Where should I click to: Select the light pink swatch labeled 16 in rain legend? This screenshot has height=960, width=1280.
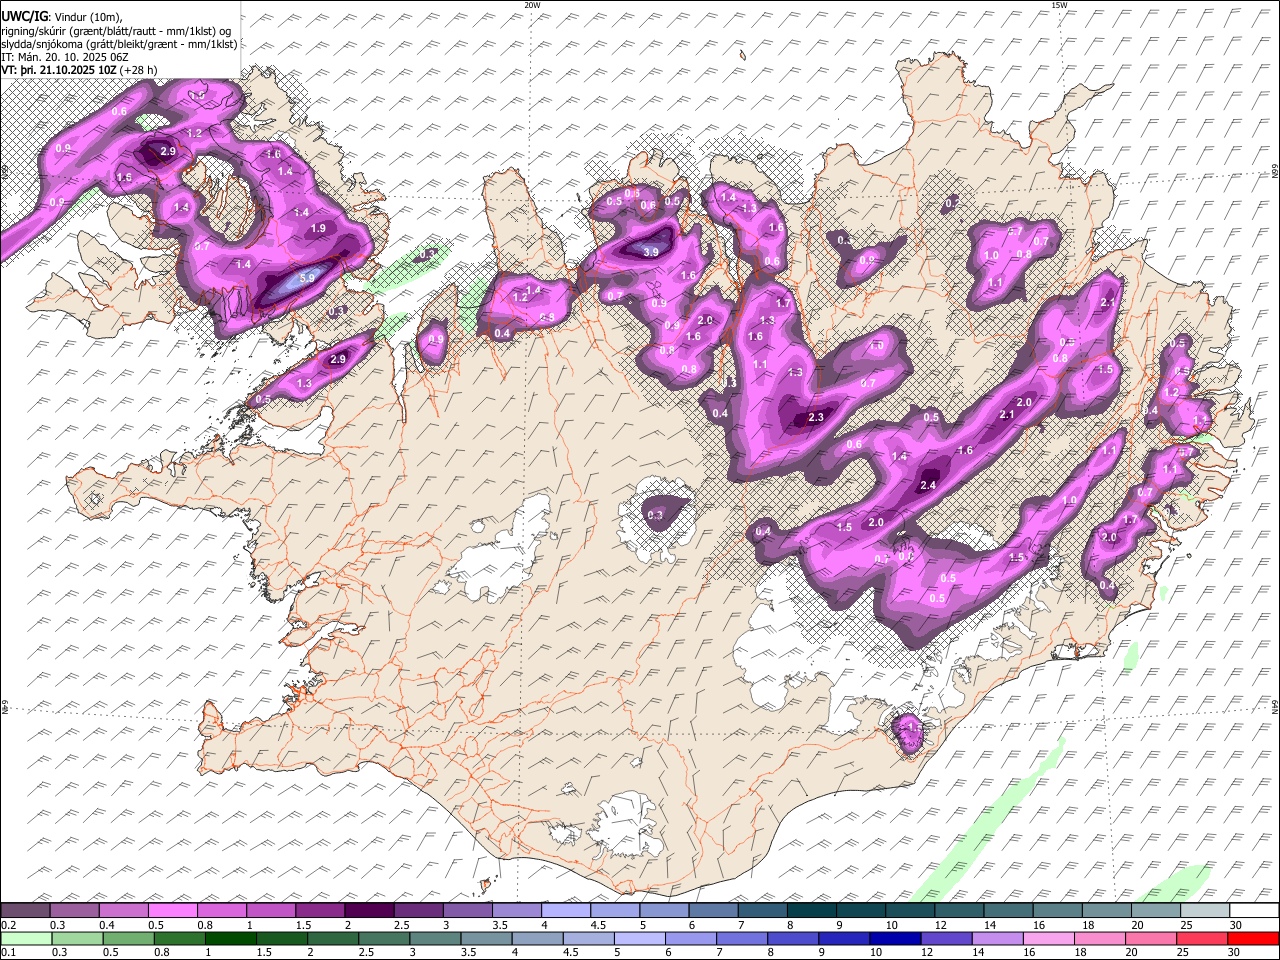[1050, 938]
